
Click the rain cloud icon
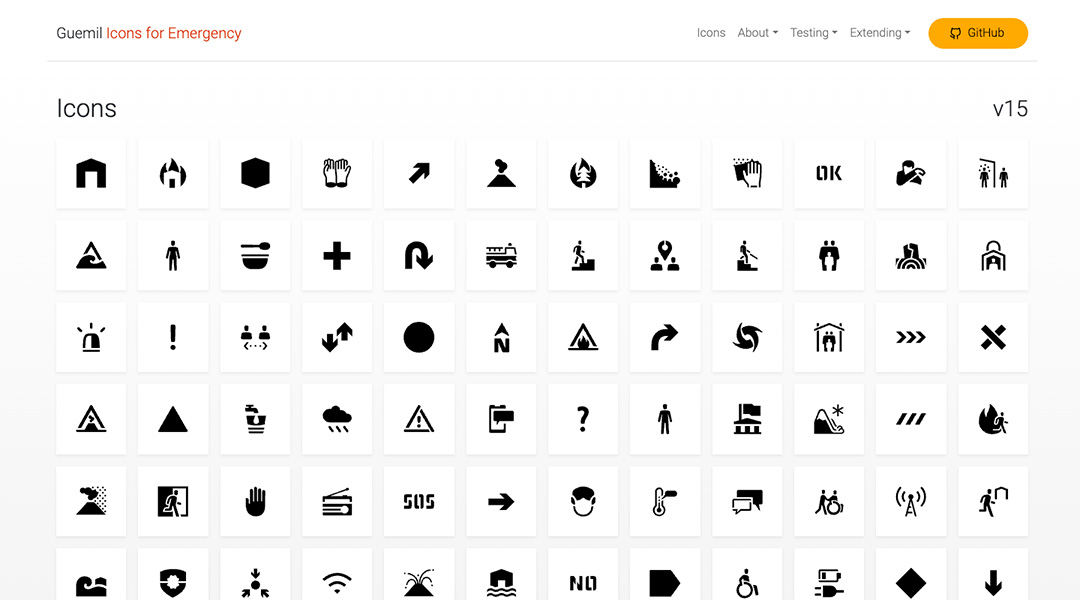click(337, 420)
